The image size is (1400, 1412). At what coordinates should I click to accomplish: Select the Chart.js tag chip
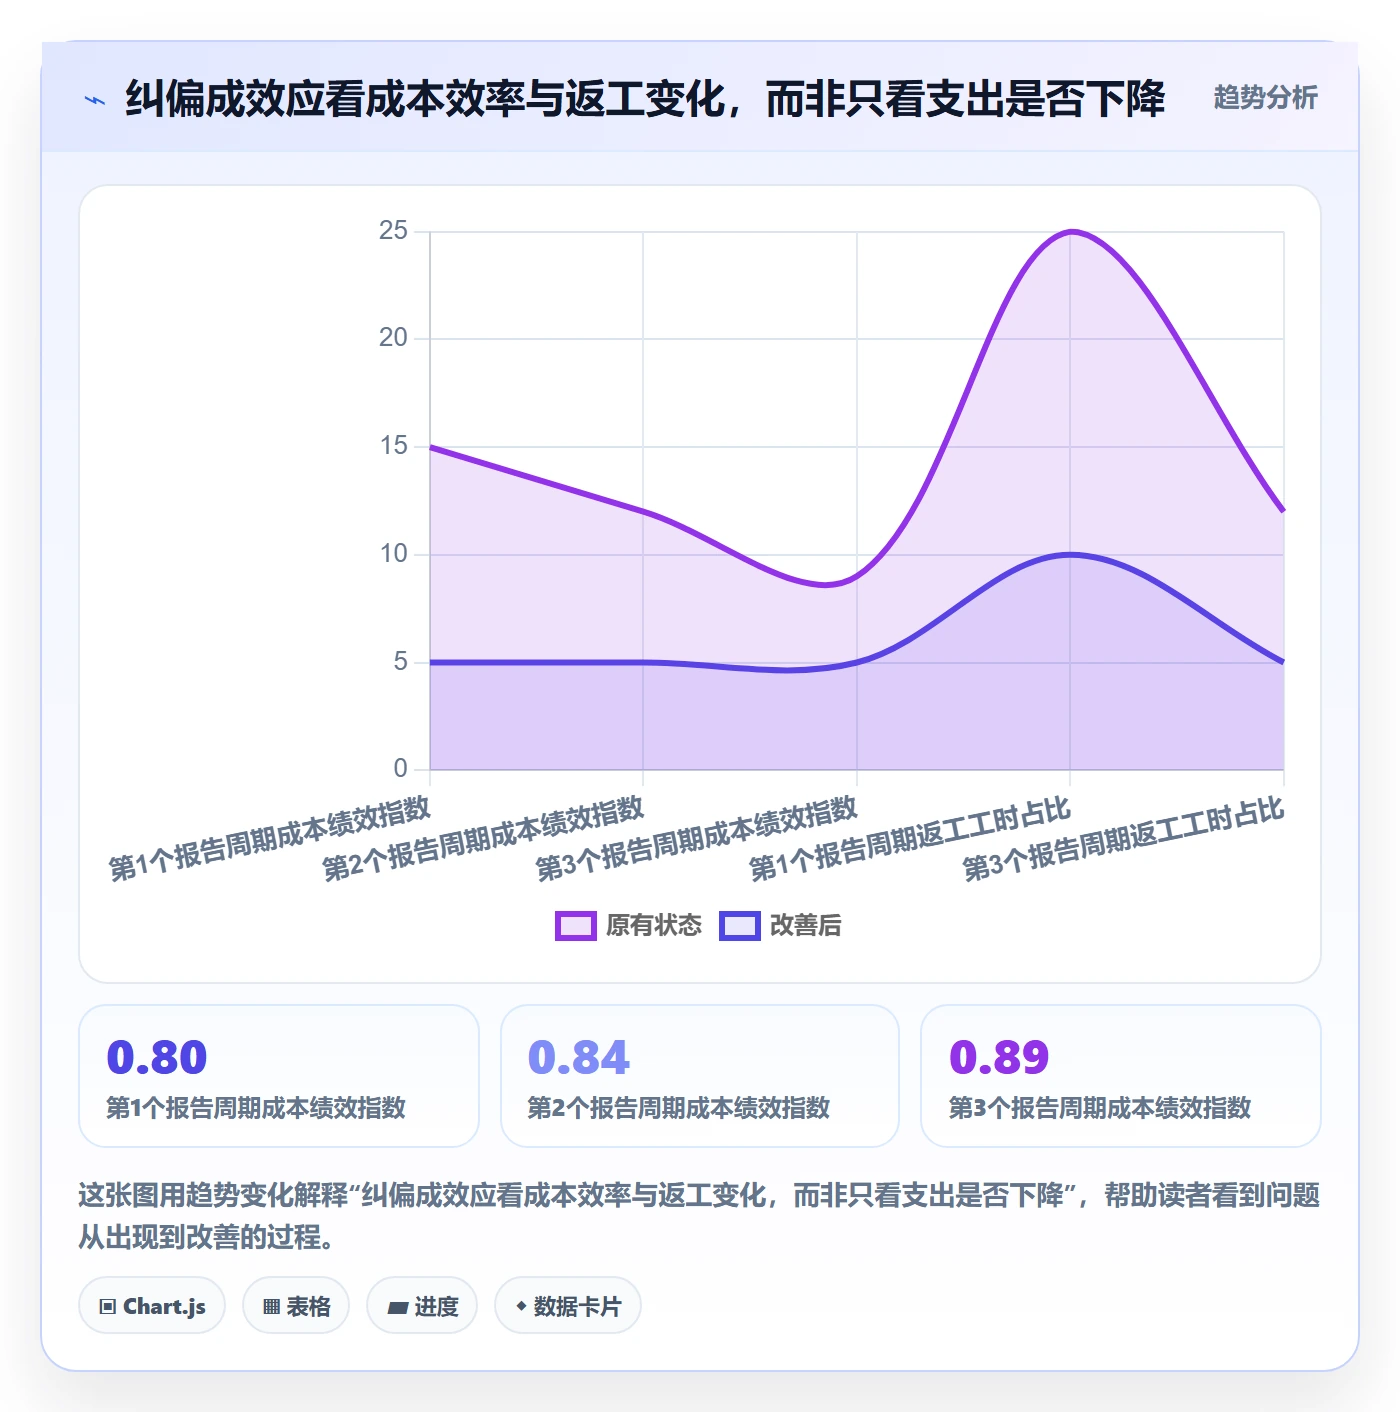(152, 1306)
